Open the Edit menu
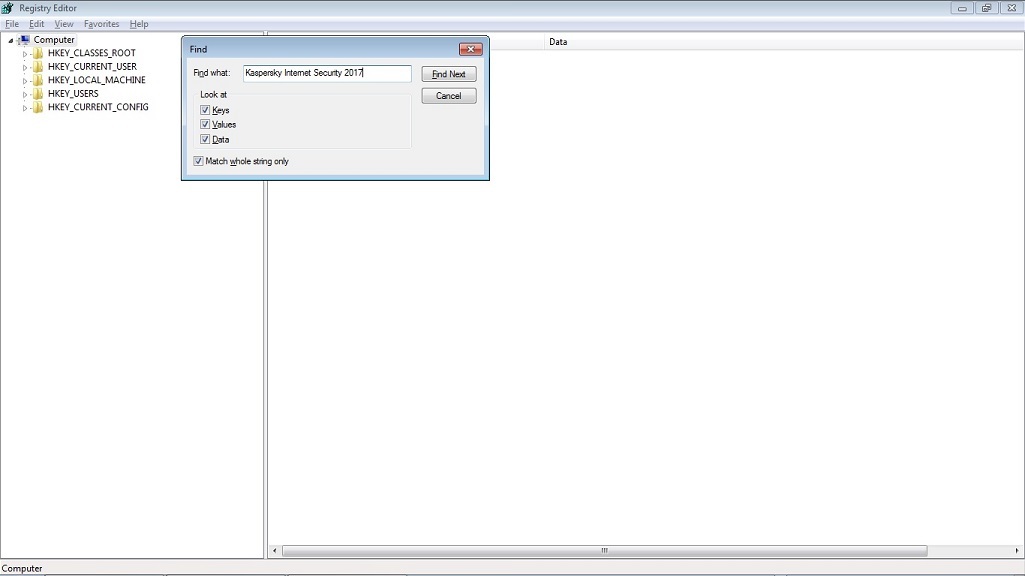 pyautogui.click(x=37, y=24)
